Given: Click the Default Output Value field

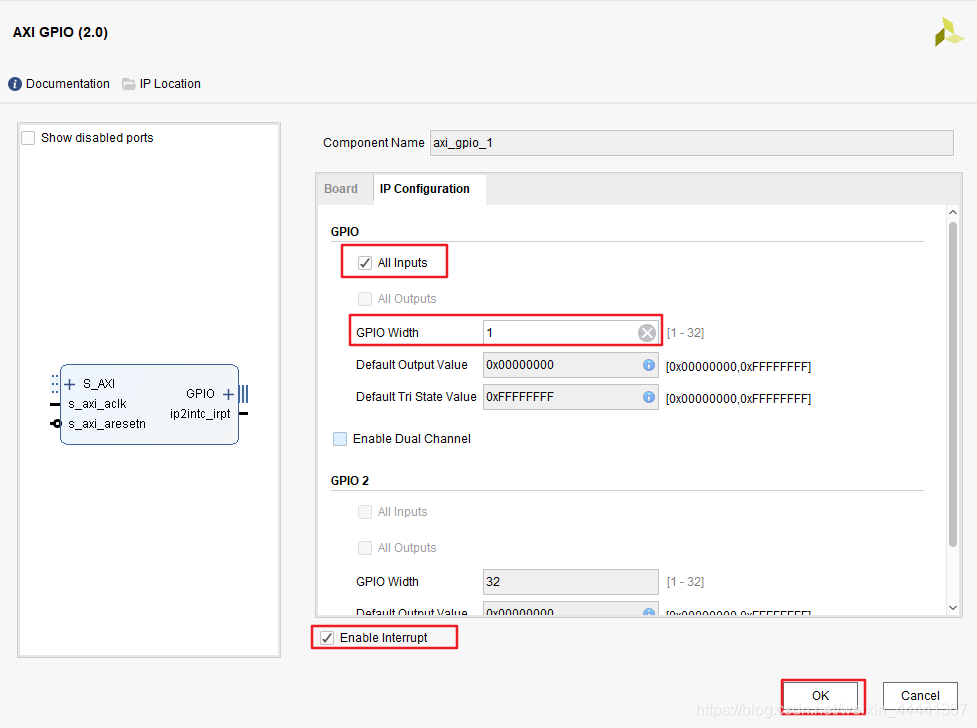Looking at the screenshot, I should pyautogui.click(x=571, y=365).
